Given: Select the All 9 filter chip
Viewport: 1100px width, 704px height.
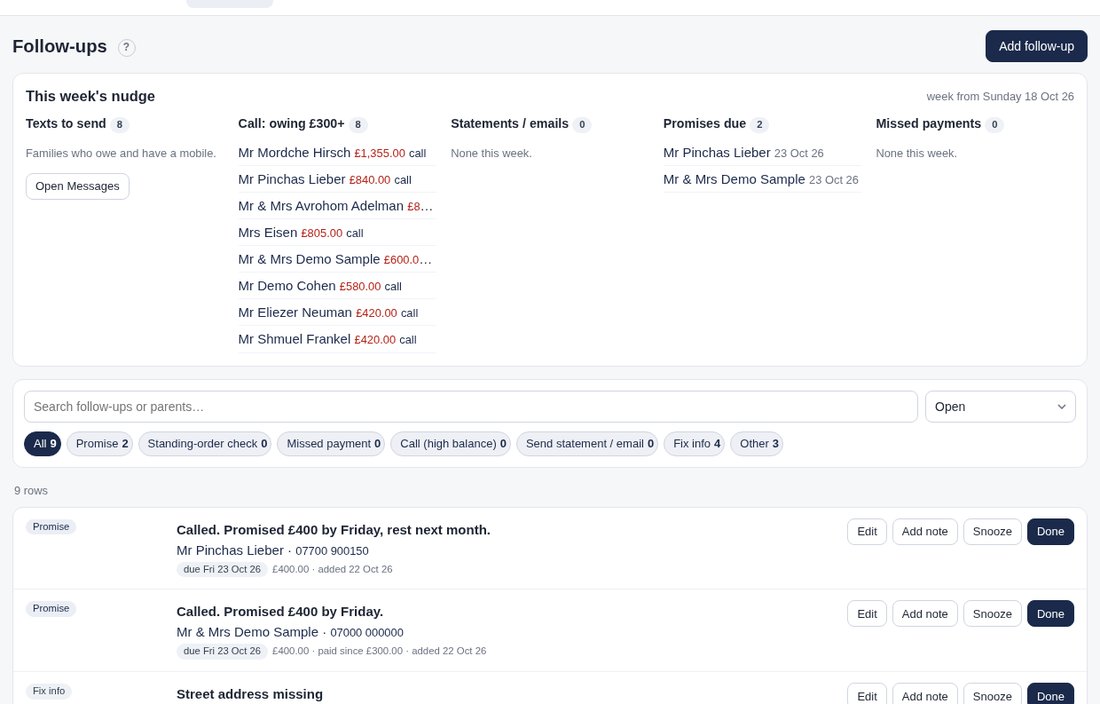Looking at the screenshot, I should (x=43, y=444).
